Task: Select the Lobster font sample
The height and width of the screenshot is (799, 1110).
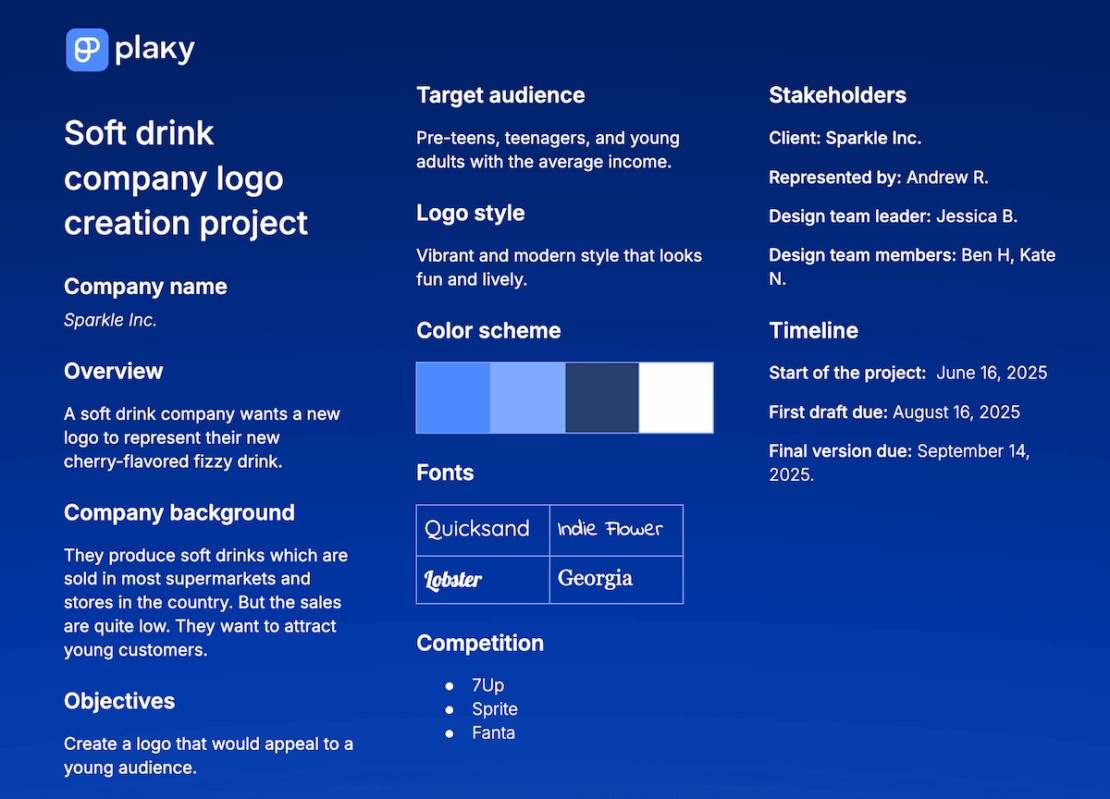Action: pyautogui.click(x=483, y=579)
